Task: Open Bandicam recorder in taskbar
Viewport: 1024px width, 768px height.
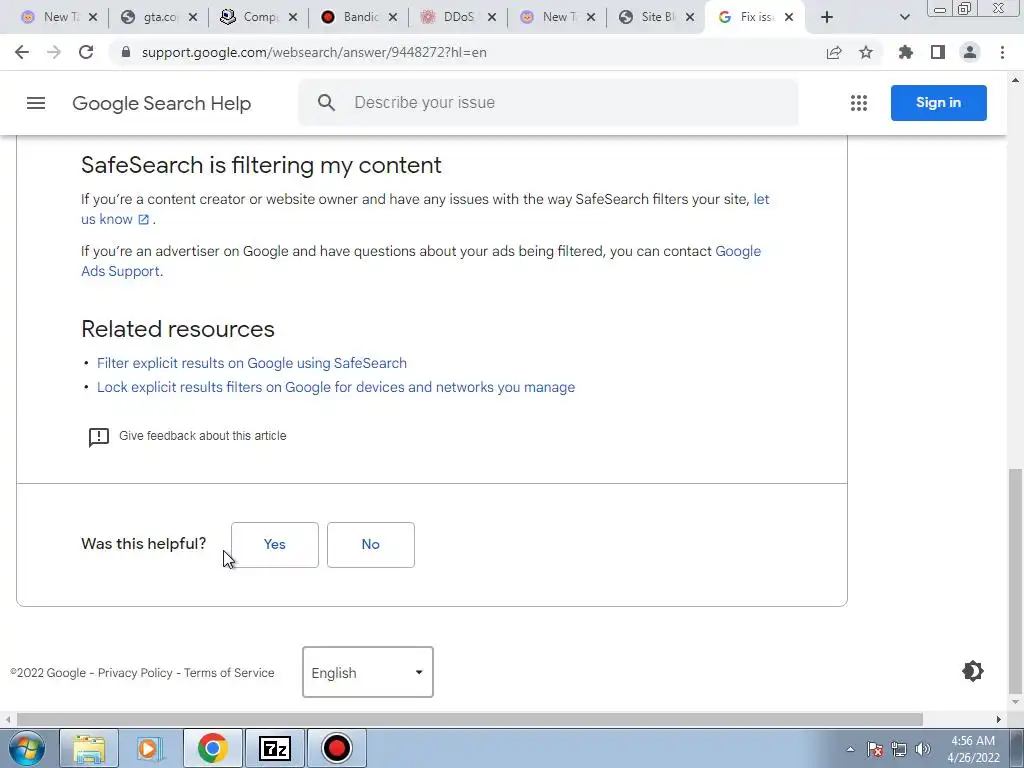Action: pos(336,748)
